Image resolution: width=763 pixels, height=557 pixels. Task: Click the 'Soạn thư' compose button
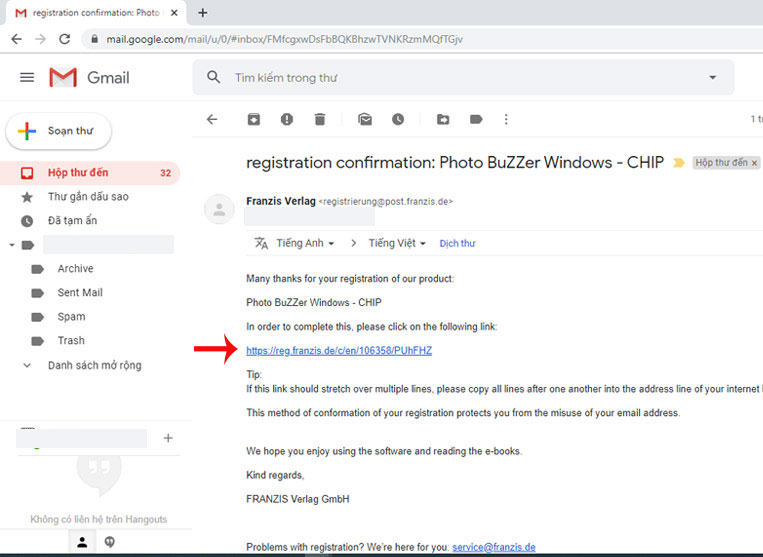58,131
